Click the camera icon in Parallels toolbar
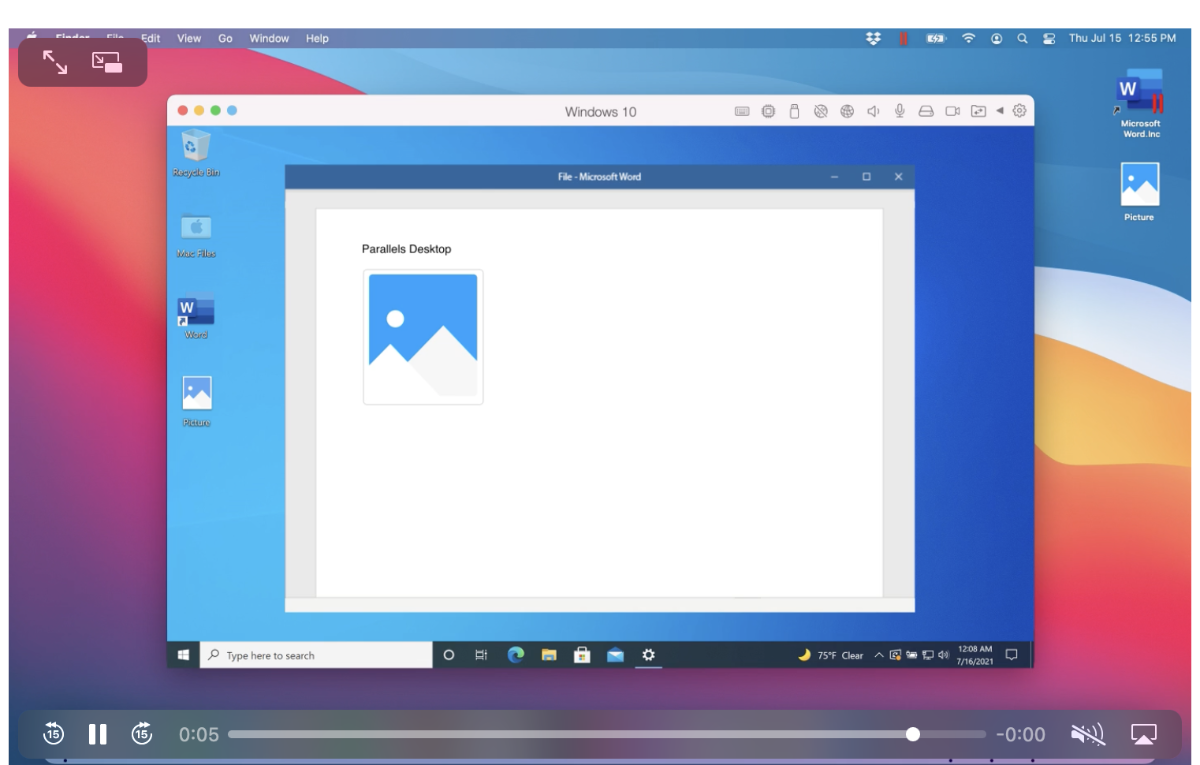The height and width of the screenshot is (765, 1200). [x=953, y=111]
